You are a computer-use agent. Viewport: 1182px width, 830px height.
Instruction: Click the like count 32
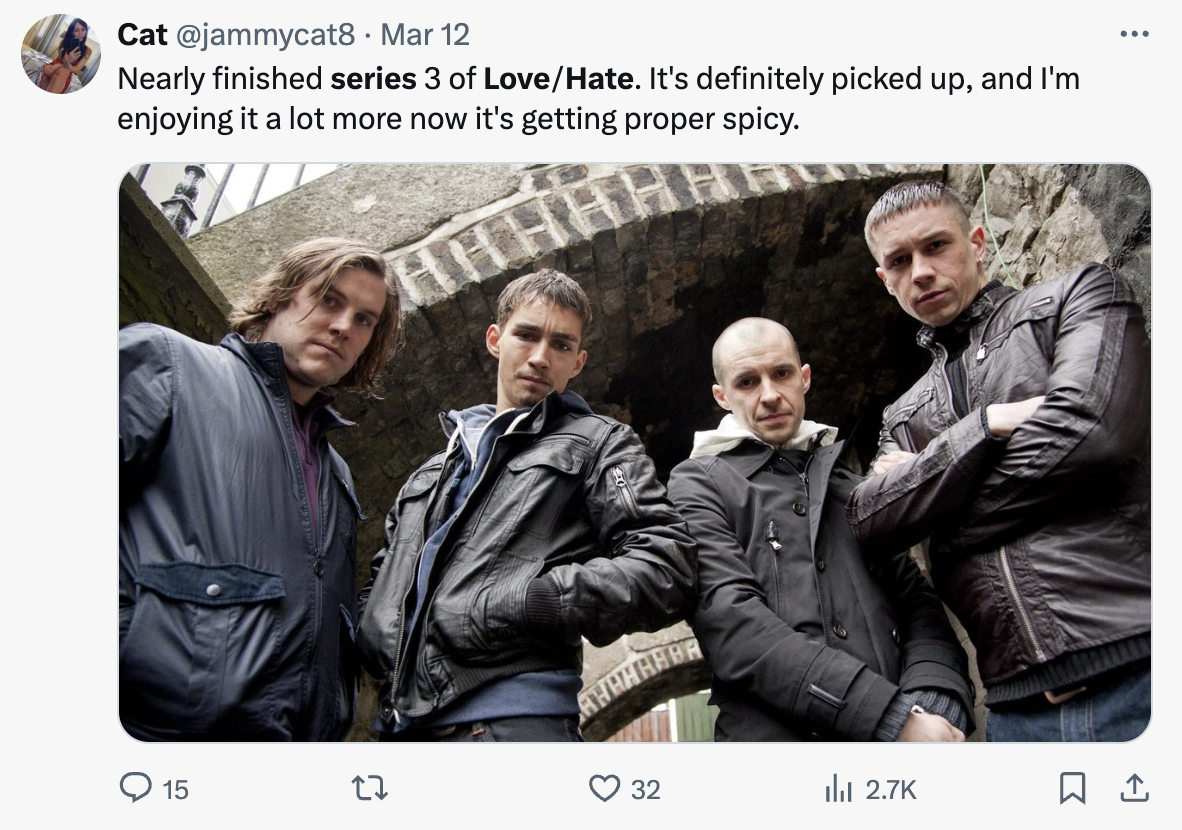click(645, 789)
